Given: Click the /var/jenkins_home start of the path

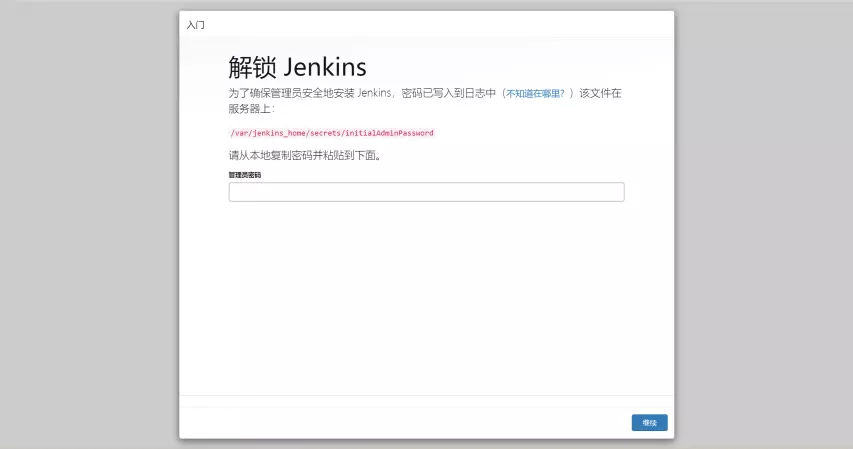Looking at the screenshot, I should (264, 132).
